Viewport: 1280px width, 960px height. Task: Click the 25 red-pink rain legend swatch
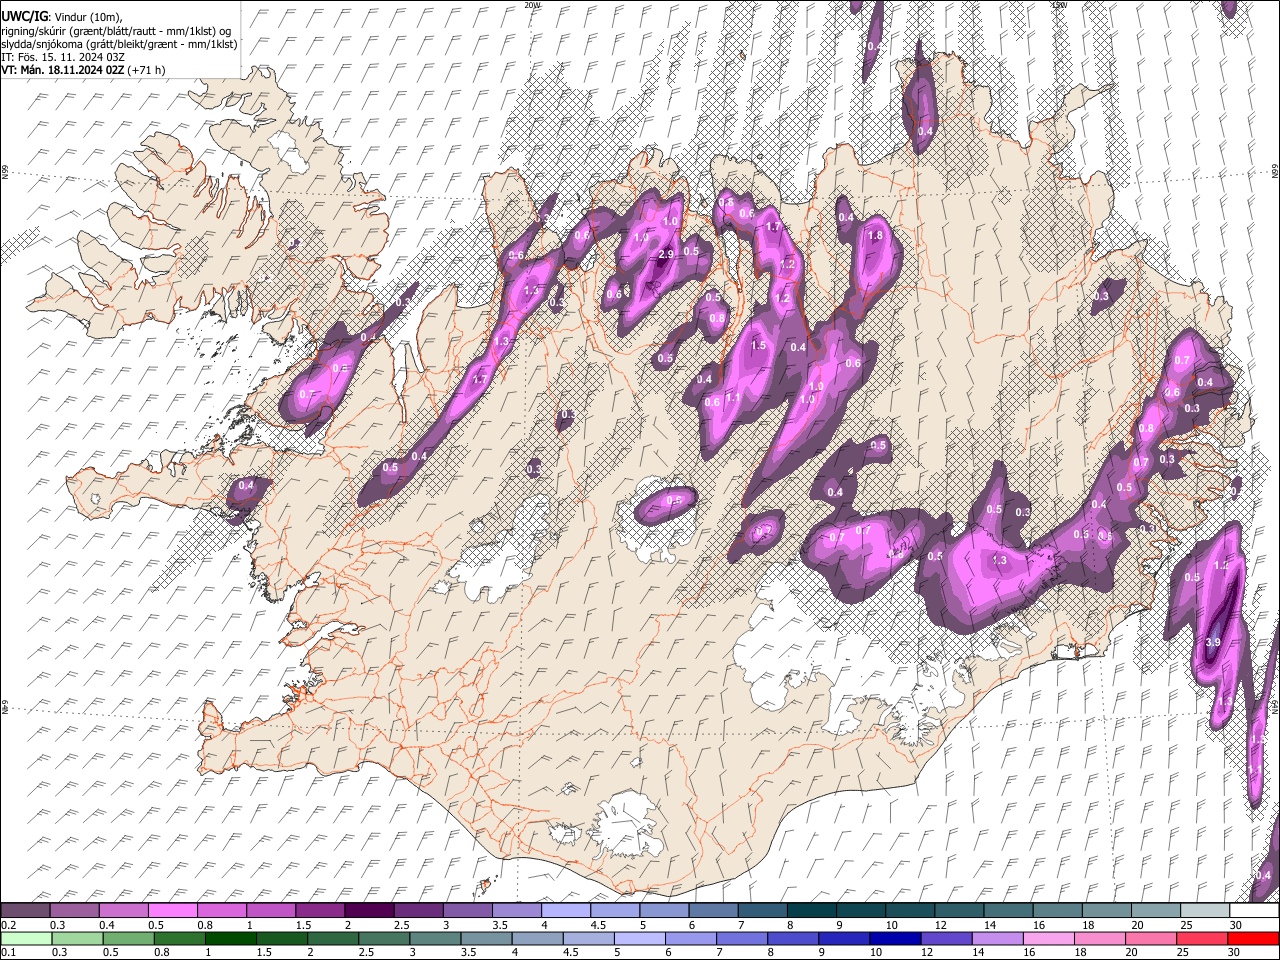1202,938
